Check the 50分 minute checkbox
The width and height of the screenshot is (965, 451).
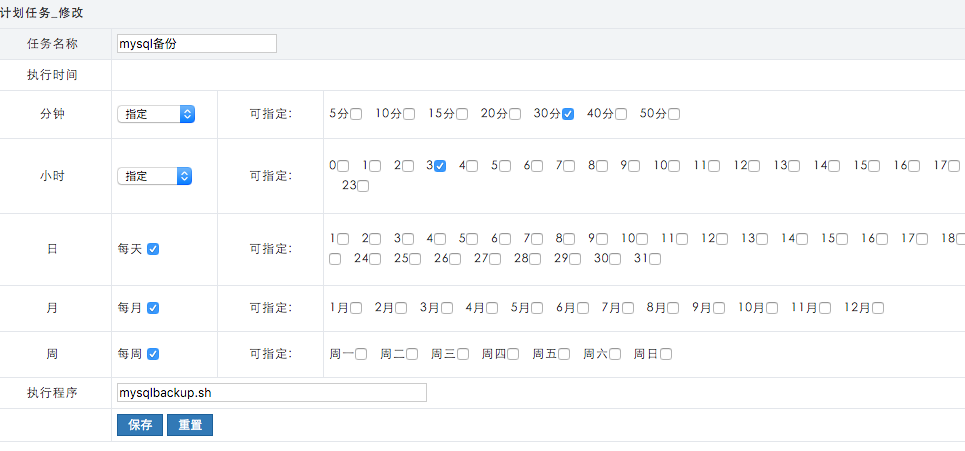tap(674, 114)
